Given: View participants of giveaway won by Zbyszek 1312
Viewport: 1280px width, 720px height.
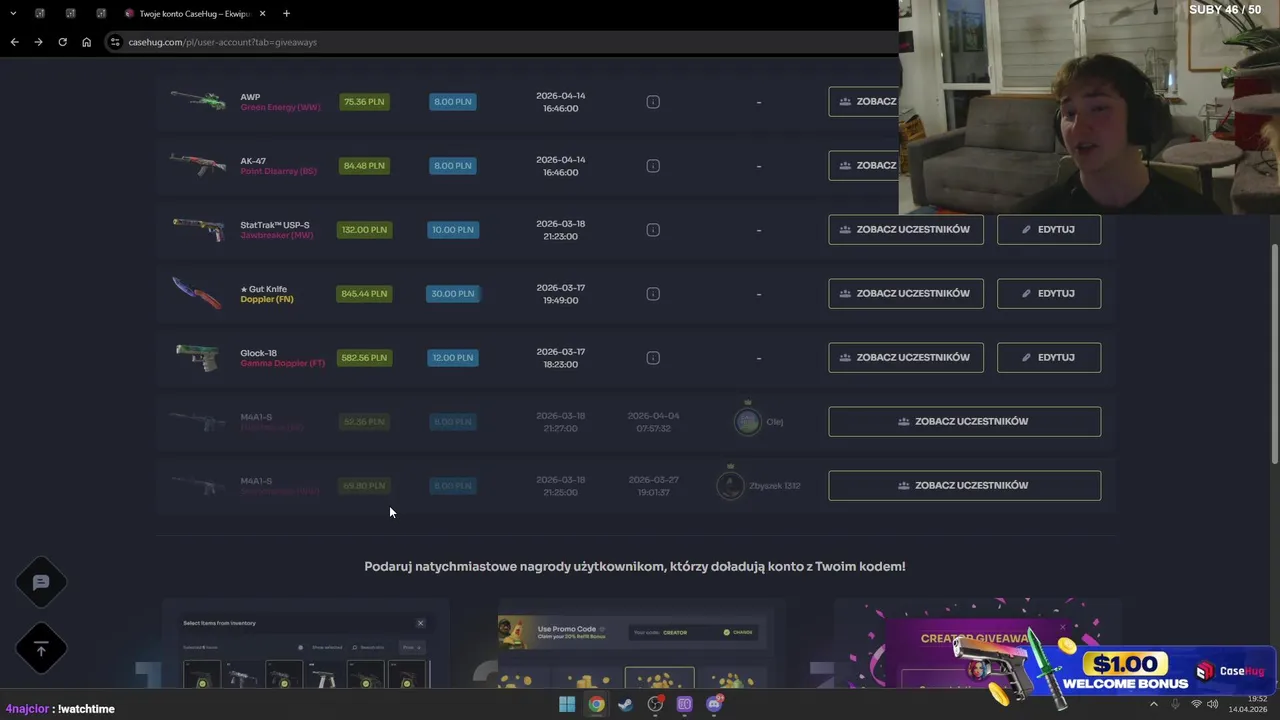Looking at the screenshot, I should coord(964,485).
